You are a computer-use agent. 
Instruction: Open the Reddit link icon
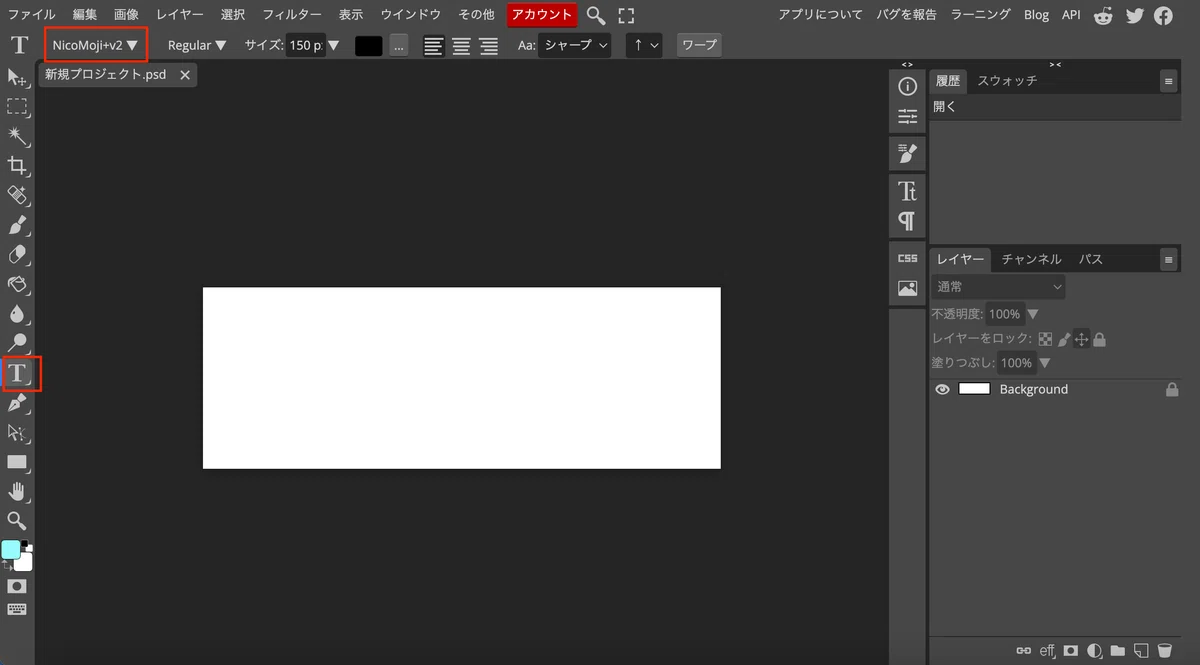click(x=1103, y=15)
